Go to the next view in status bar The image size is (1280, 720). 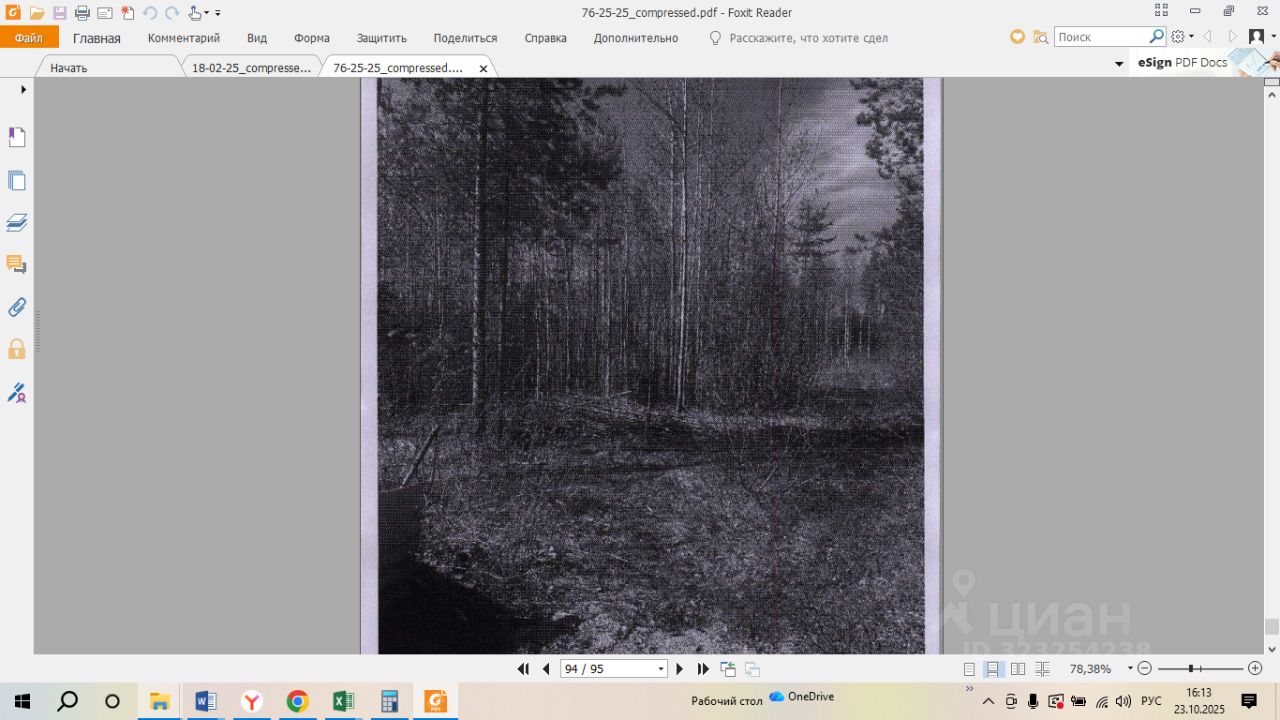752,669
